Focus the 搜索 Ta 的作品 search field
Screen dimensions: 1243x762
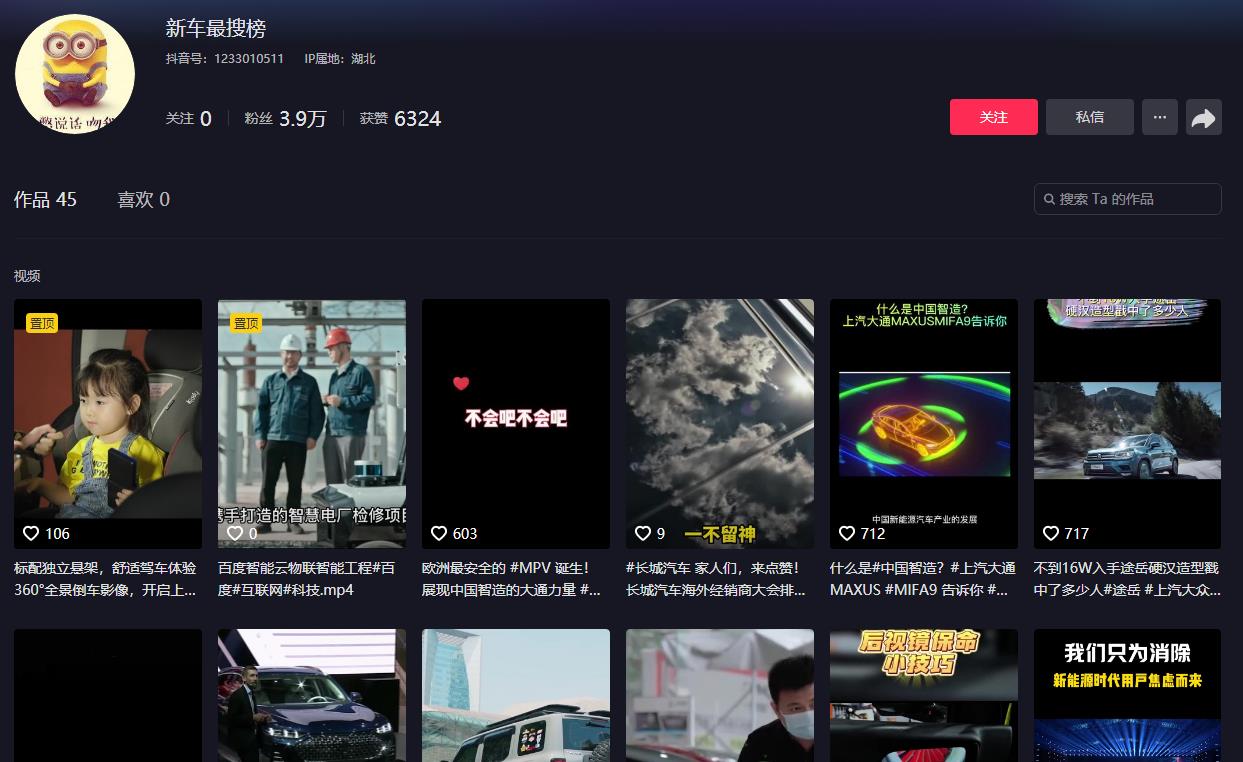1127,199
